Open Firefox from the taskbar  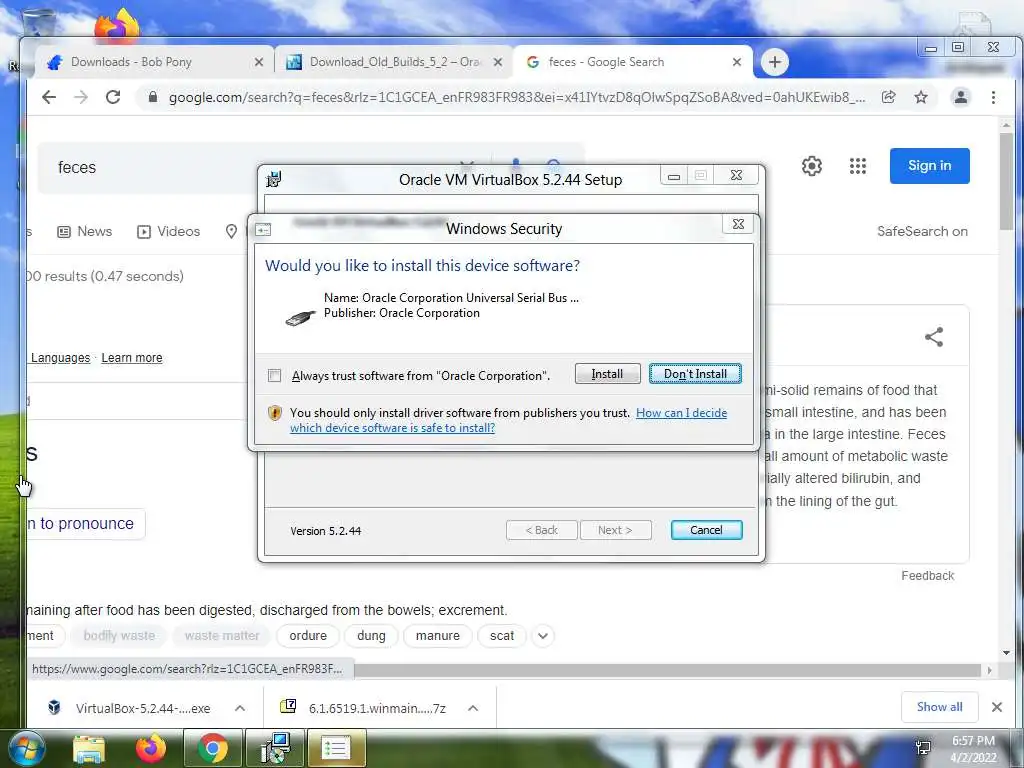[150, 748]
